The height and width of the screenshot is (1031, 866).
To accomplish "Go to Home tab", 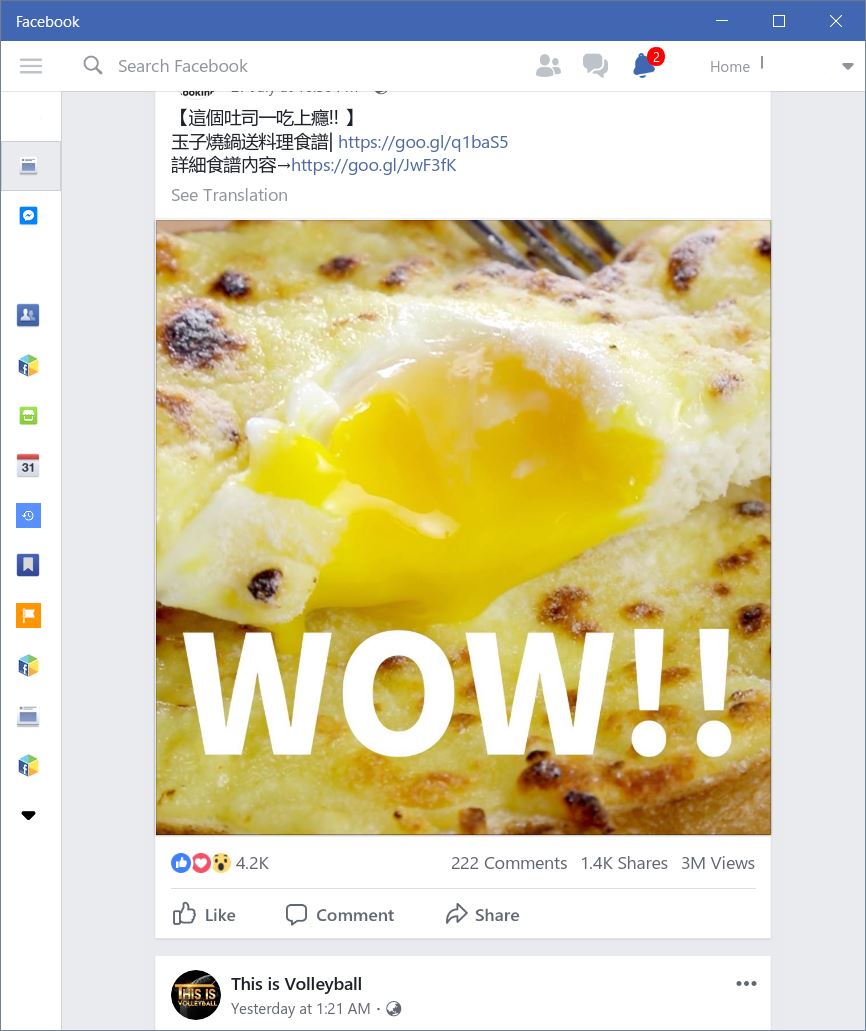I will pos(729,66).
